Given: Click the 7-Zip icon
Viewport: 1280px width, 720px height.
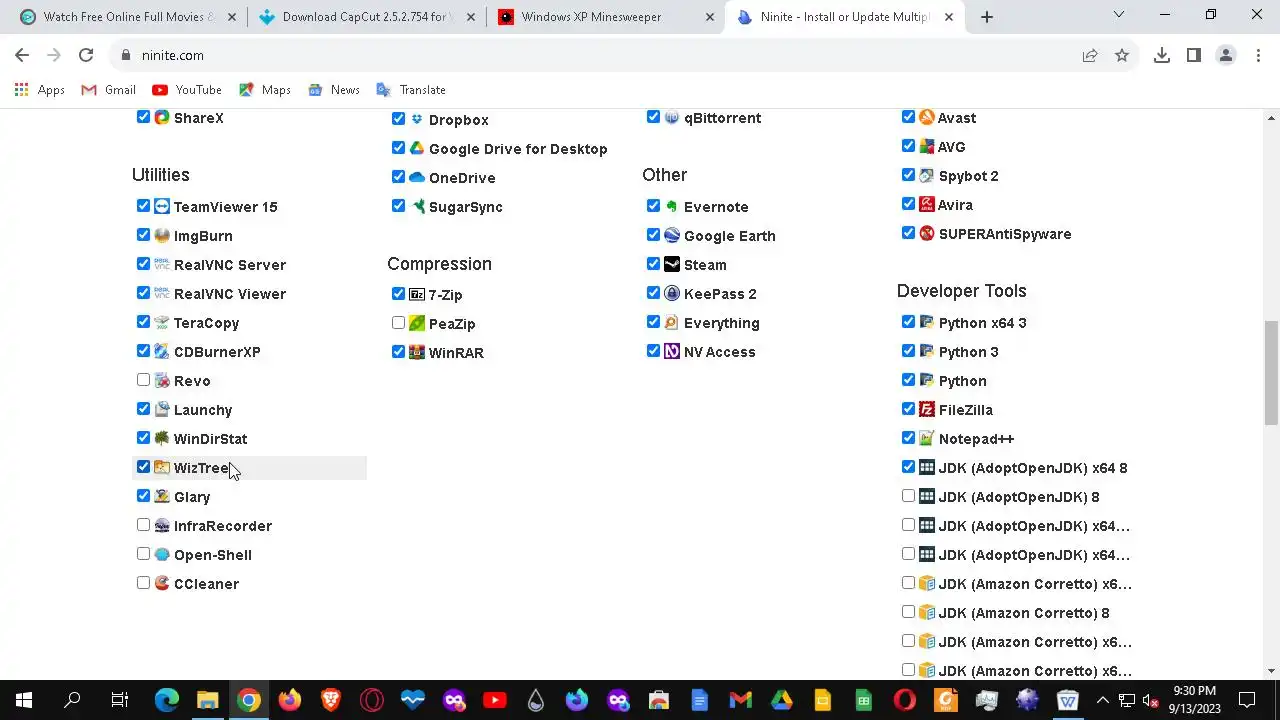Looking at the screenshot, I should tap(417, 294).
